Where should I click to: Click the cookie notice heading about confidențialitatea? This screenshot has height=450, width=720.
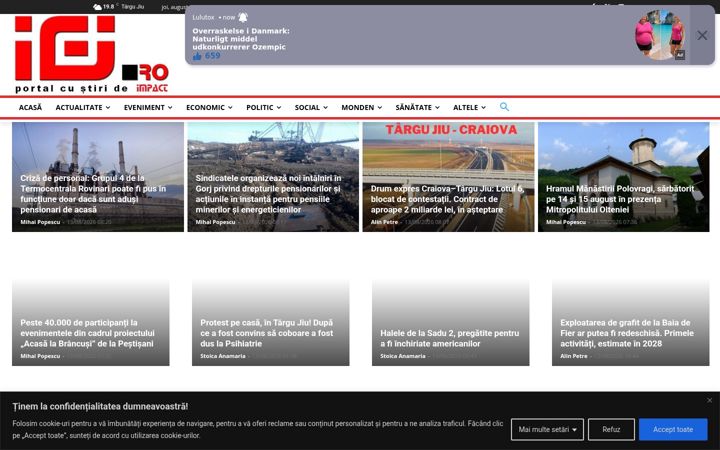click(x=100, y=406)
